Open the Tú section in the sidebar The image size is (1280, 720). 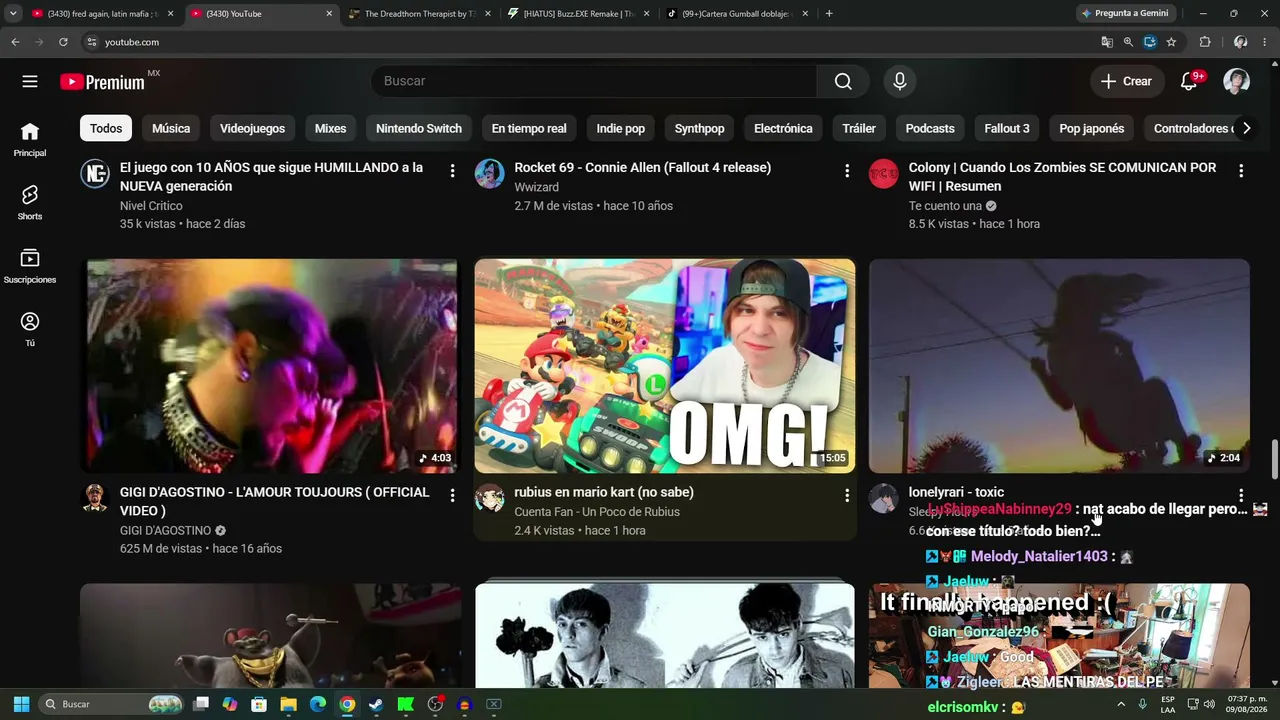(x=30, y=329)
